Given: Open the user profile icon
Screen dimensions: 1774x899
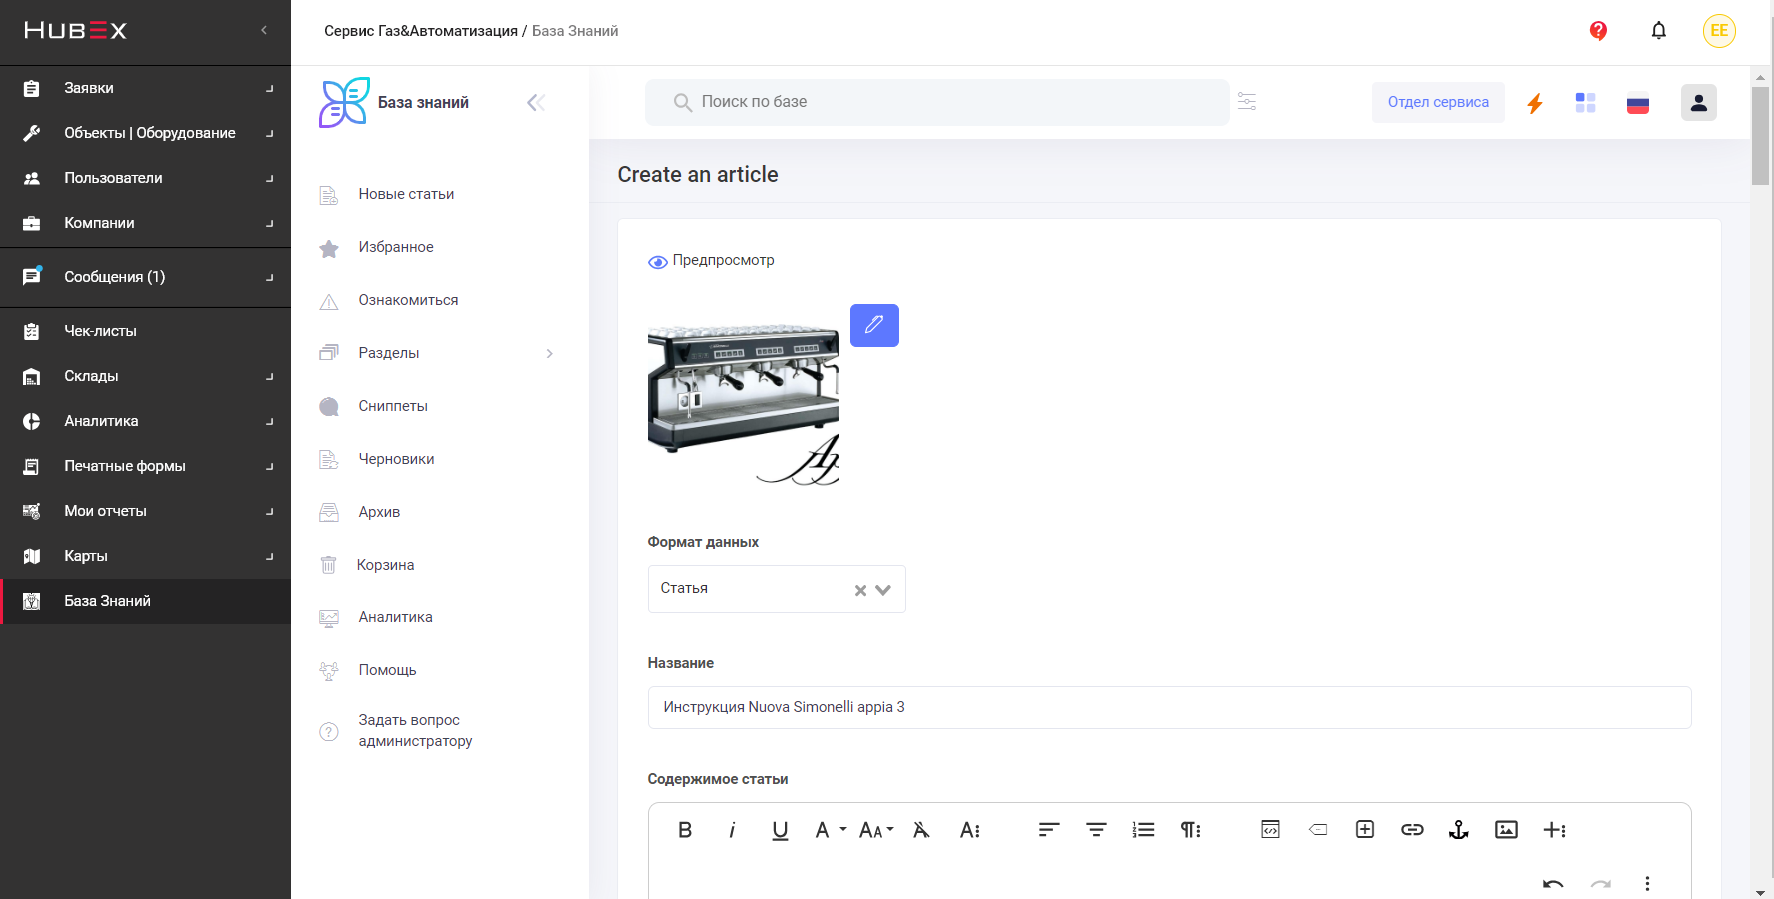Looking at the screenshot, I should tap(1699, 102).
